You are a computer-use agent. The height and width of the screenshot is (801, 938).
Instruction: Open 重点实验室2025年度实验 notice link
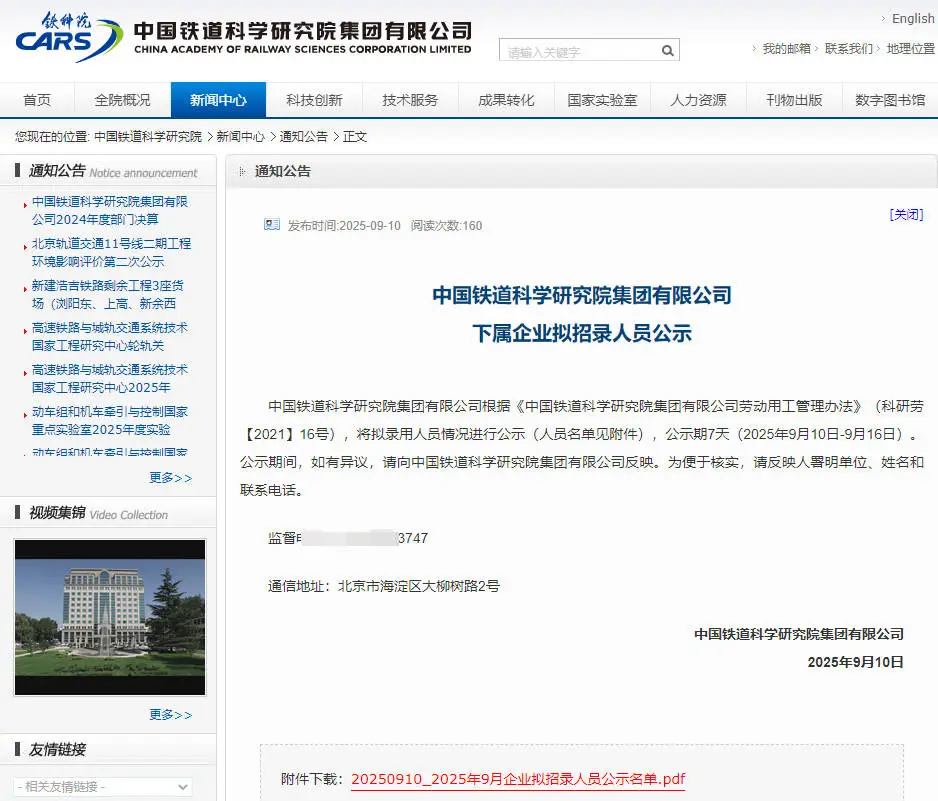[x=110, y=420]
